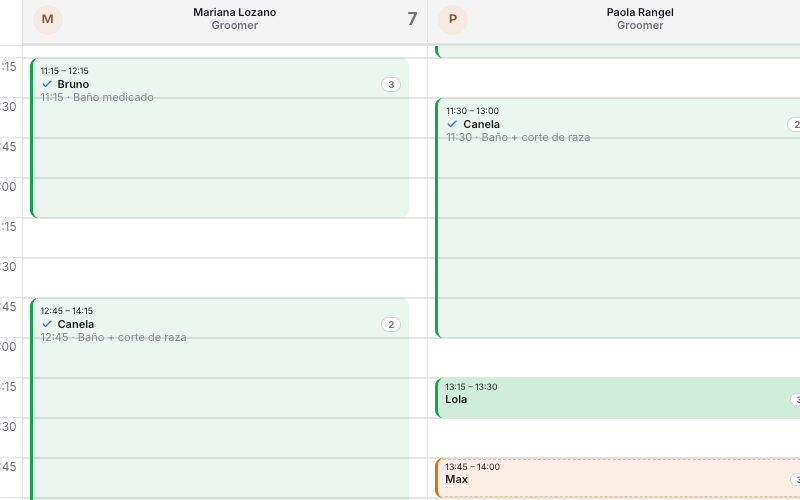Open Paola's Canela 11:30 – 13:00 appointment
The image size is (800, 500).
point(617,218)
